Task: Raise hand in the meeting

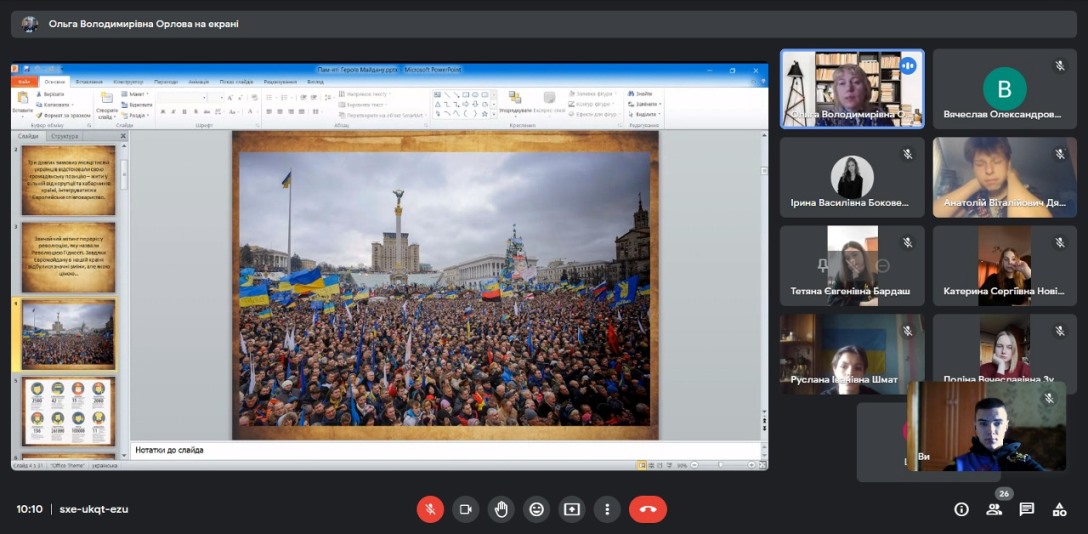Action: point(501,509)
